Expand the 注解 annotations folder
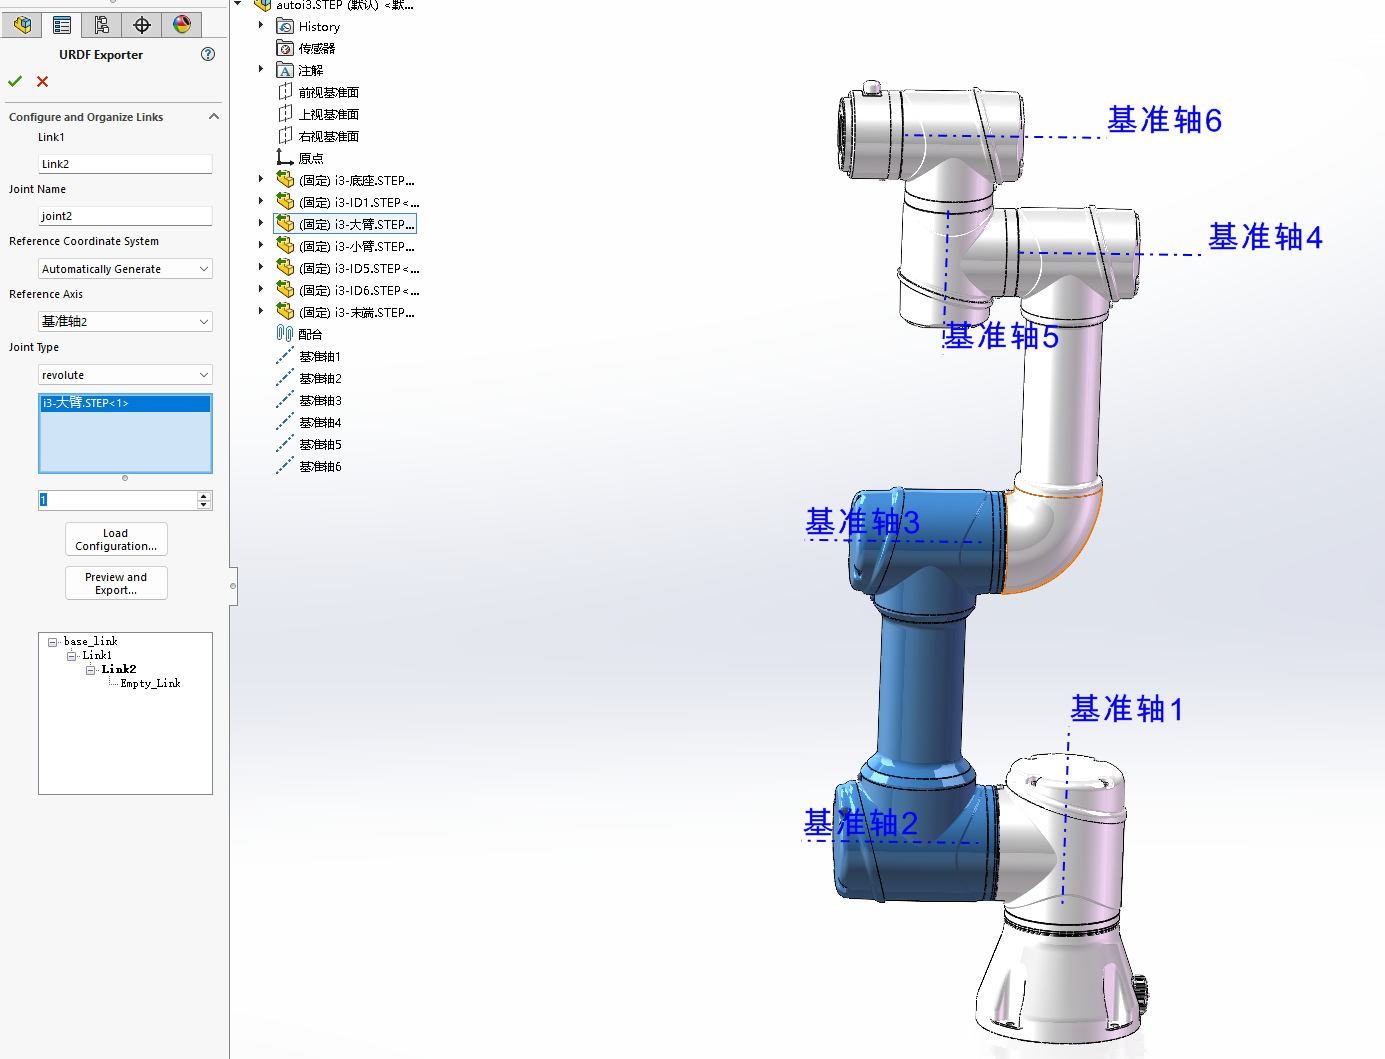This screenshot has height=1059, width=1385. pos(259,69)
